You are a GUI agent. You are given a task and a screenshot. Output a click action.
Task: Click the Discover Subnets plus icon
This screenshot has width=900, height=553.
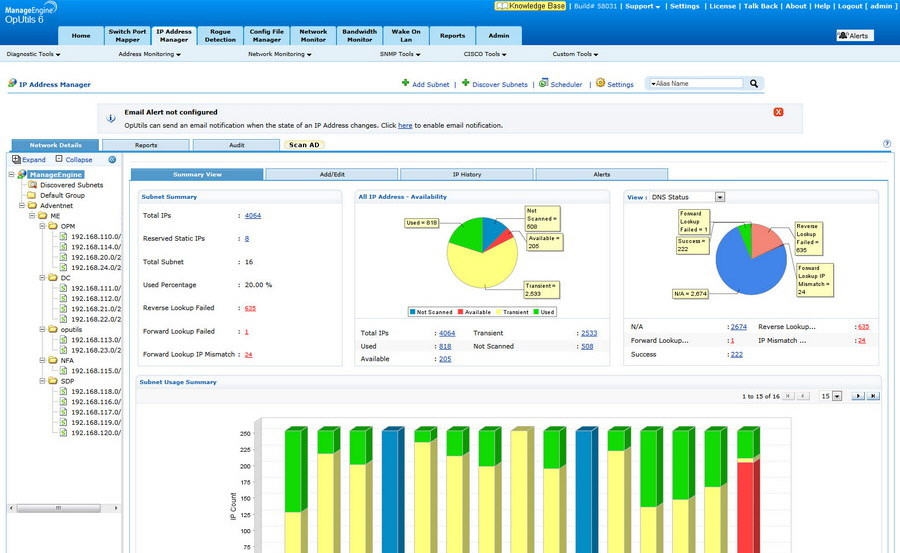(x=465, y=84)
